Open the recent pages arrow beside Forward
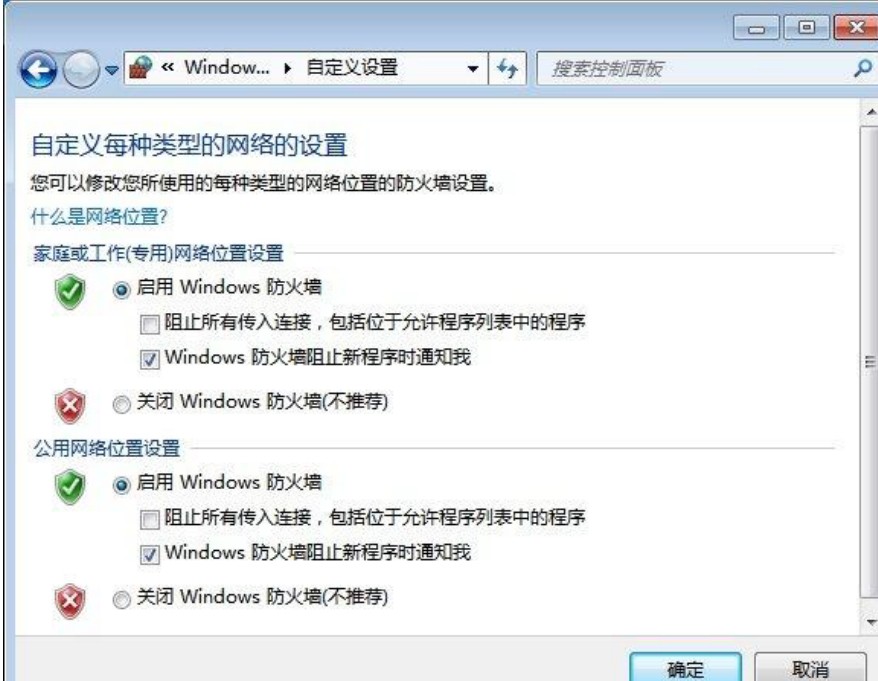The width and height of the screenshot is (878, 681). 112,70
